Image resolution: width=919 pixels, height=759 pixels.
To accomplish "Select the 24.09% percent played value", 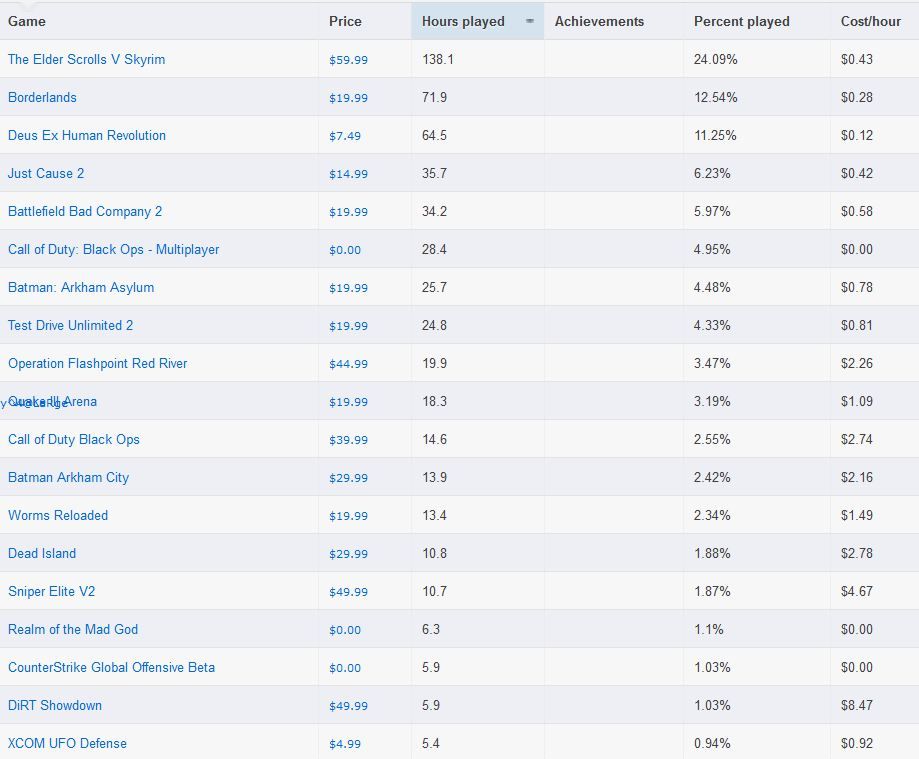I will [x=716, y=59].
